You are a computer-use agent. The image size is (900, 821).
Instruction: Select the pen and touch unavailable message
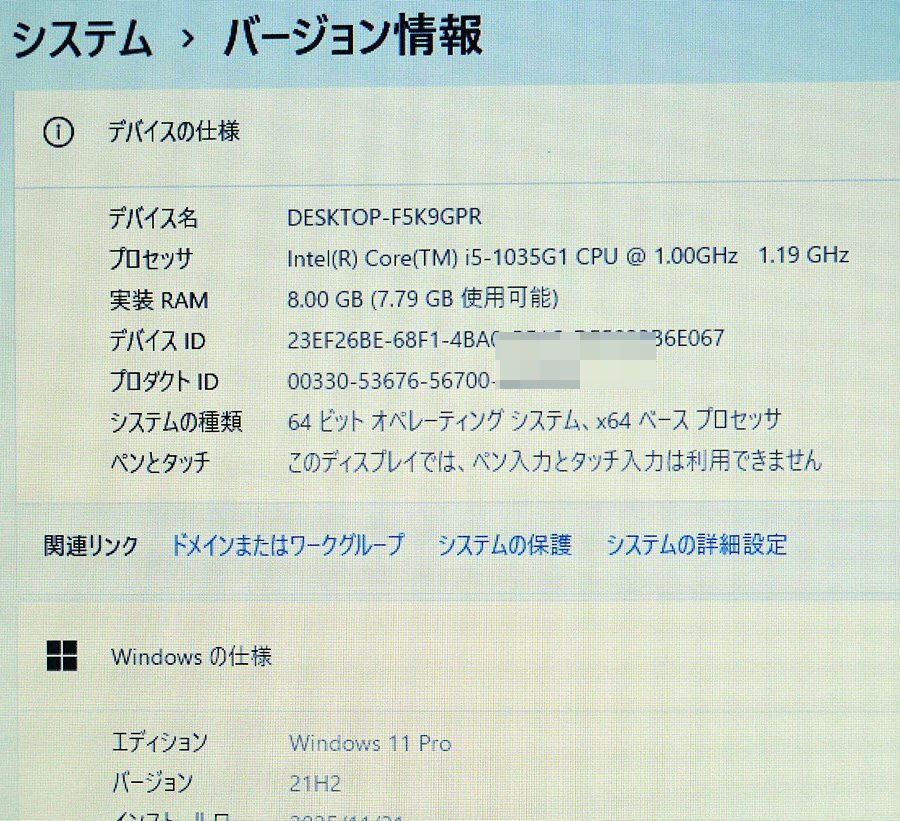coord(554,460)
